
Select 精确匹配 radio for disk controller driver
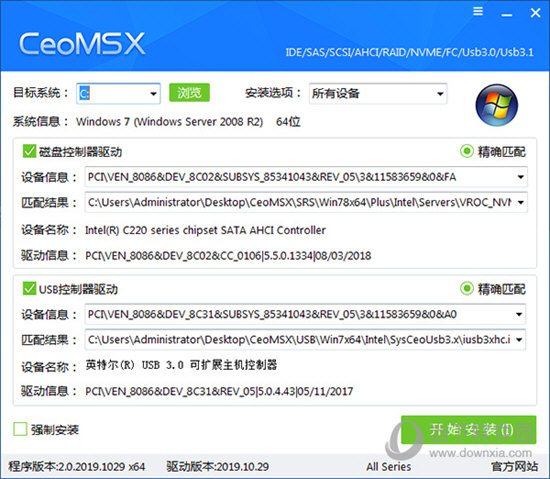tap(467, 151)
